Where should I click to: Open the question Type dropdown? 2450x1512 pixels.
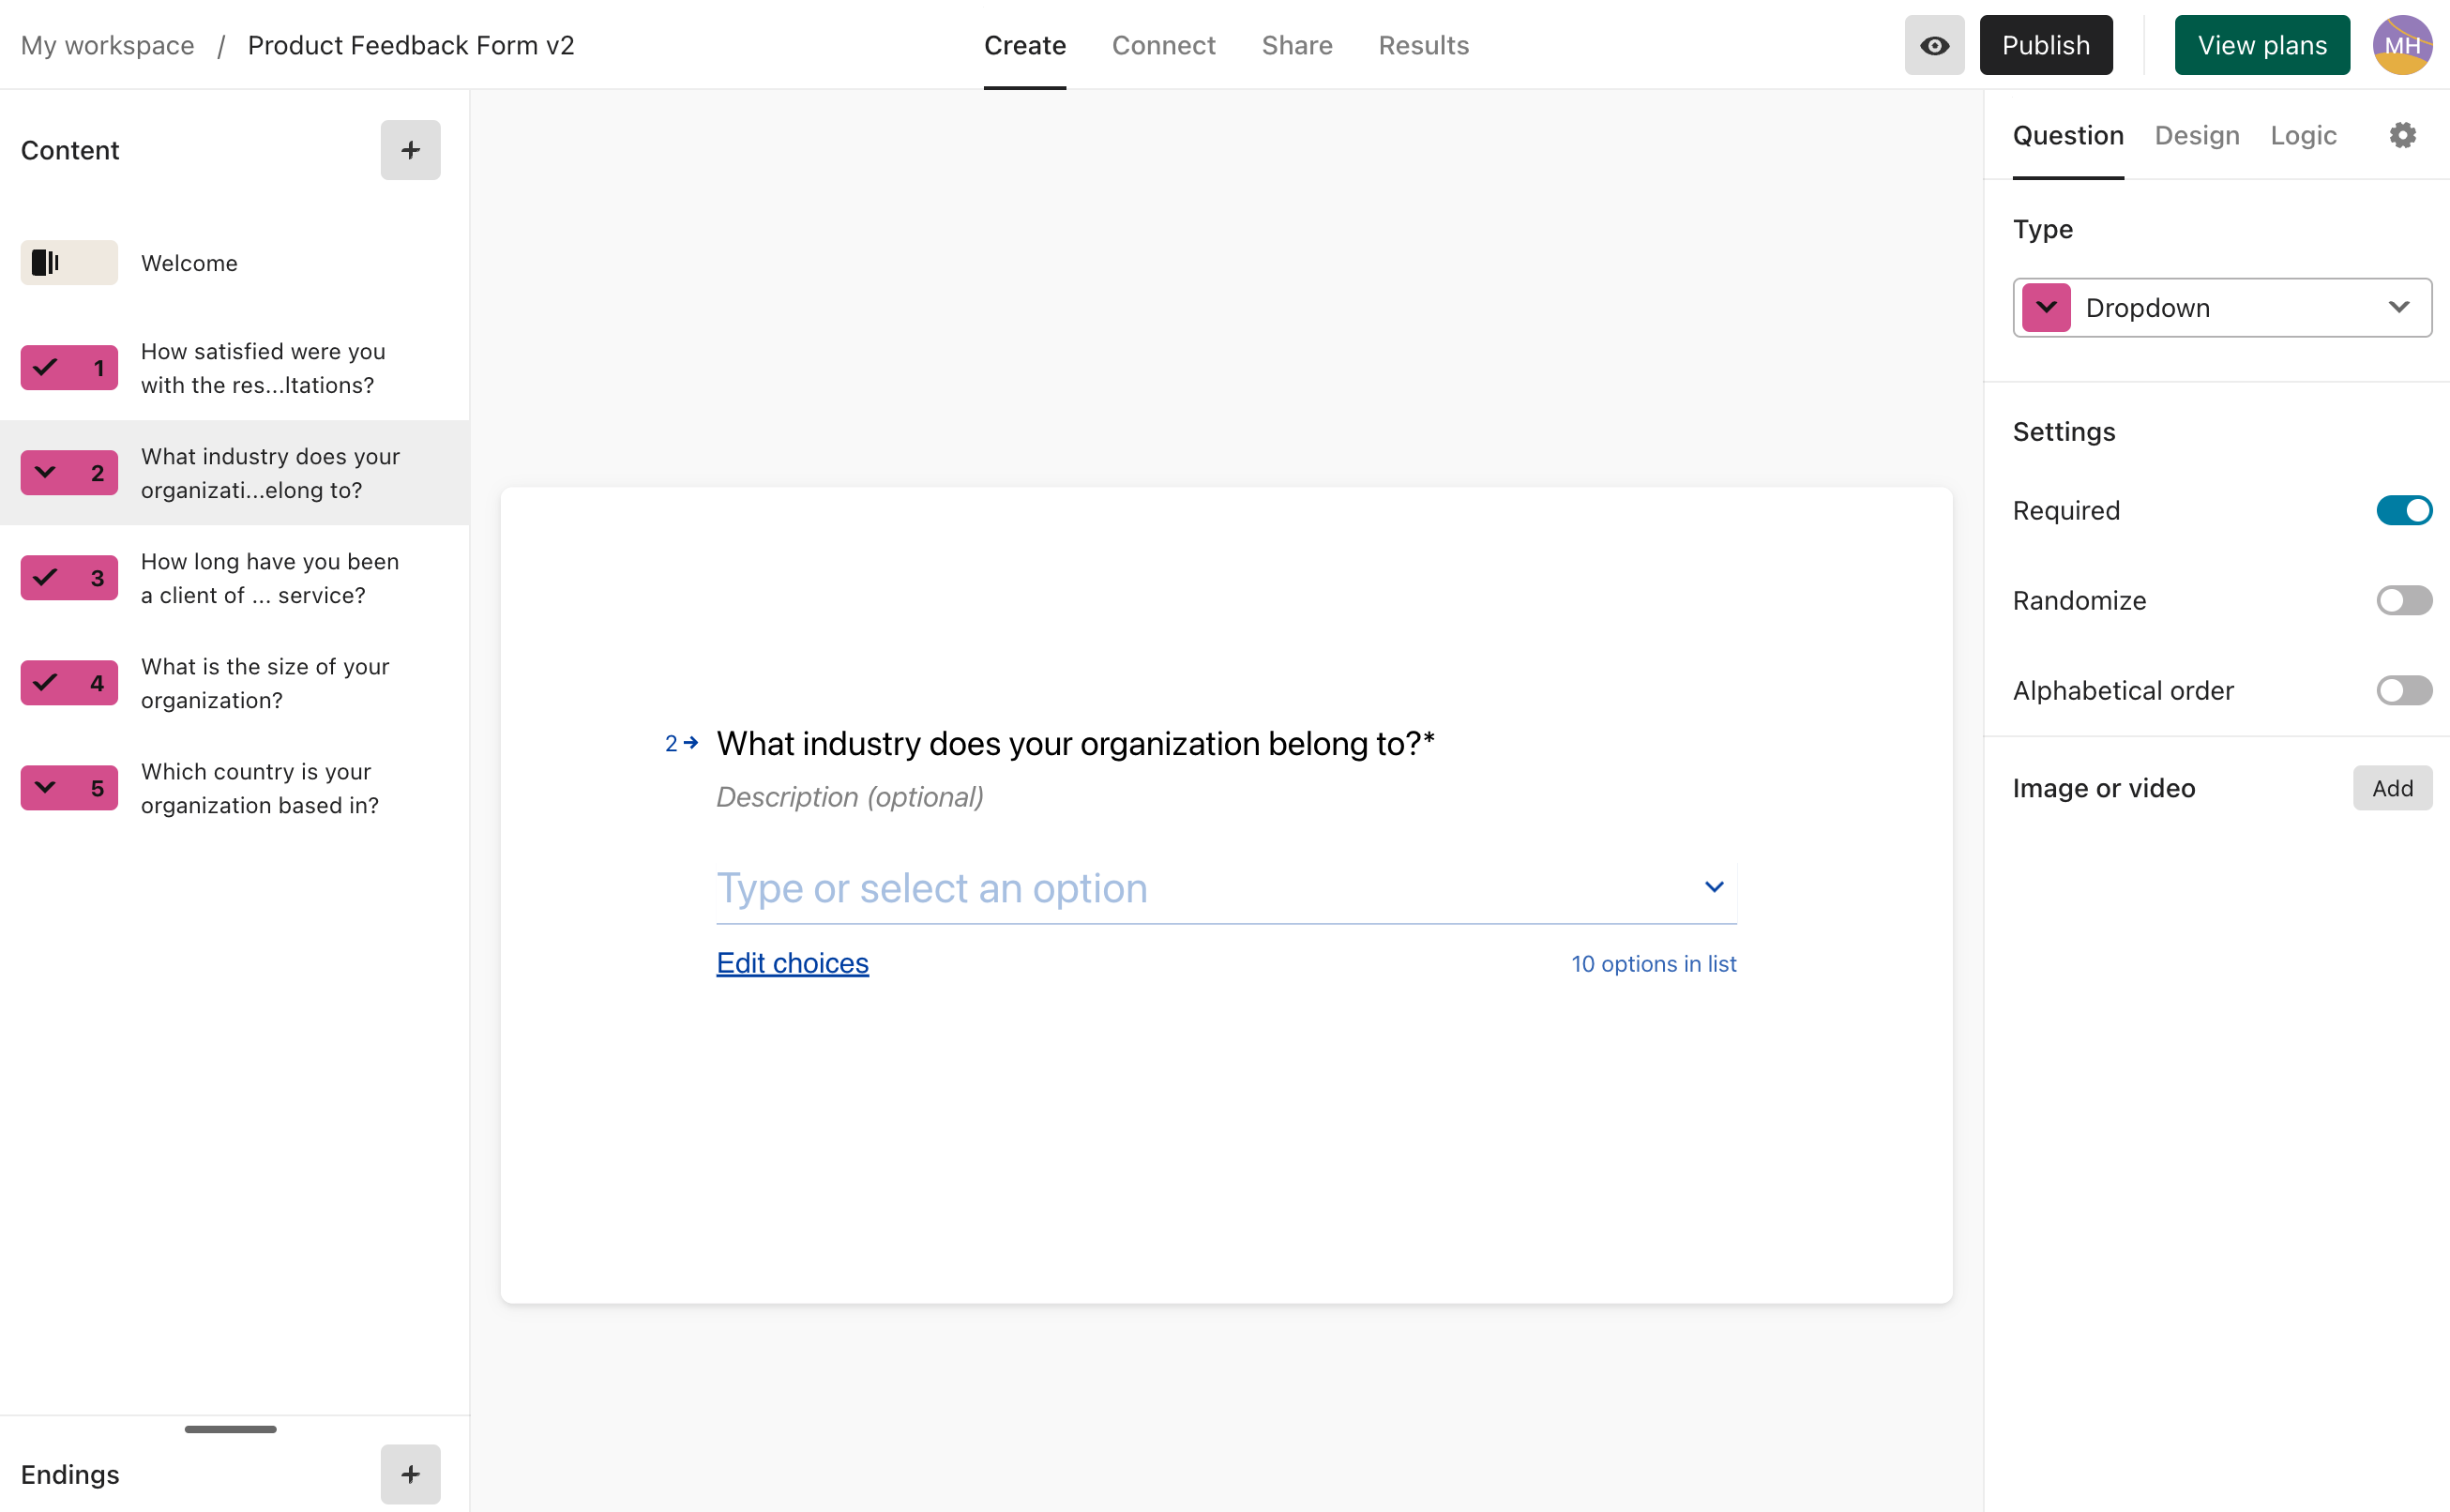(2221, 307)
